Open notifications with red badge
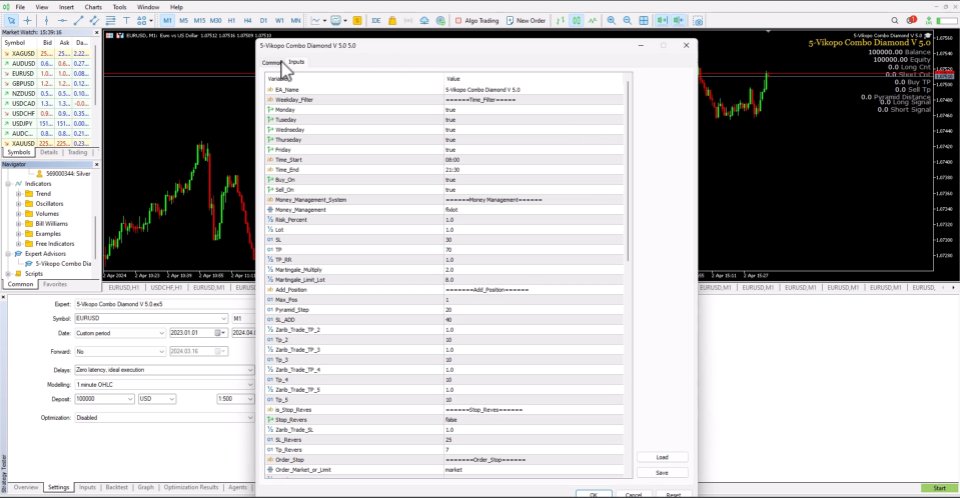This screenshot has height=498, width=960. tap(912, 20)
